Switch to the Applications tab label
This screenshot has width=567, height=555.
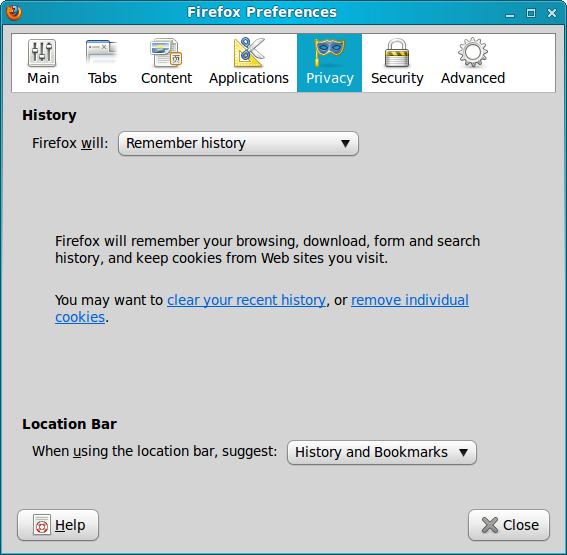pyautogui.click(x=249, y=78)
